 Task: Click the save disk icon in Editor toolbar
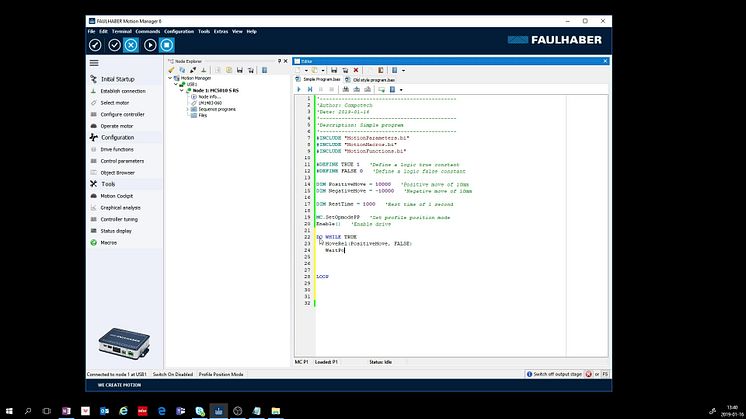334,70
